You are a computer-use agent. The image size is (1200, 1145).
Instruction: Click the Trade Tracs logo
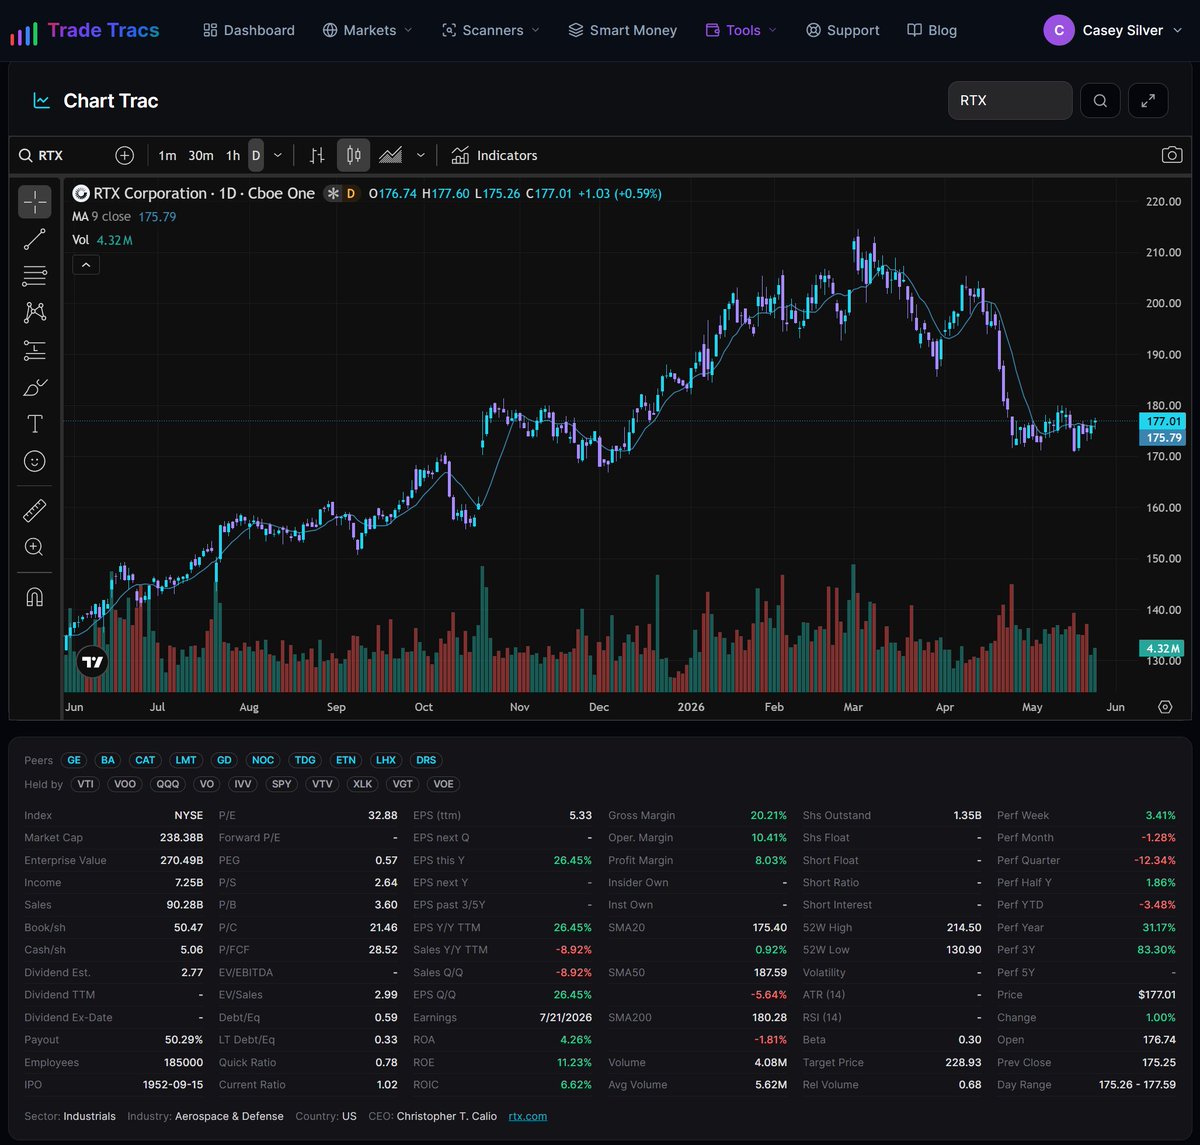pyautogui.click(x=85, y=30)
